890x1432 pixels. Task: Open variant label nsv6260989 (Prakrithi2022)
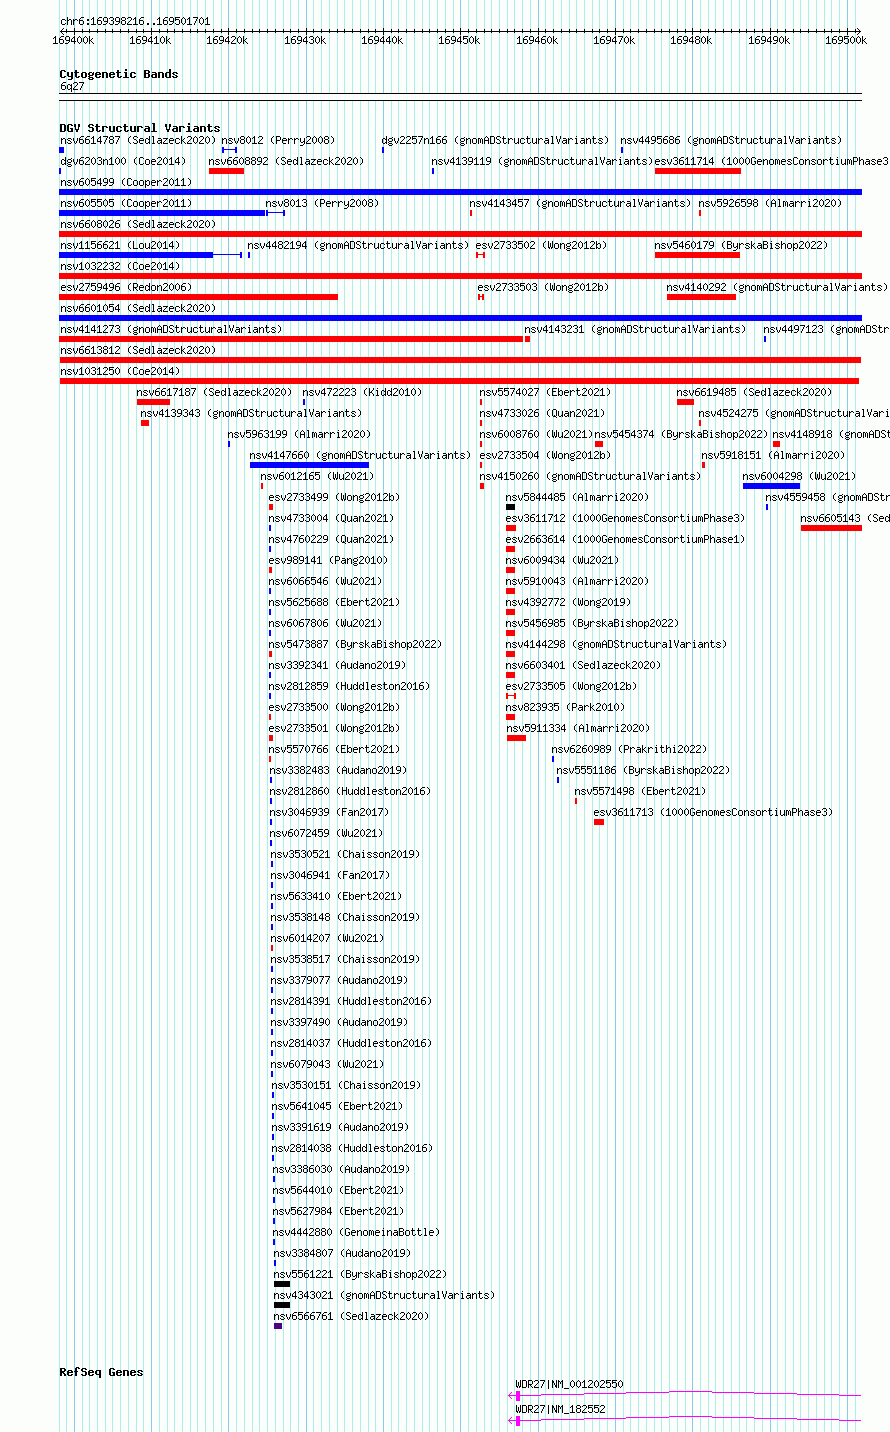pyautogui.click(x=629, y=750)
